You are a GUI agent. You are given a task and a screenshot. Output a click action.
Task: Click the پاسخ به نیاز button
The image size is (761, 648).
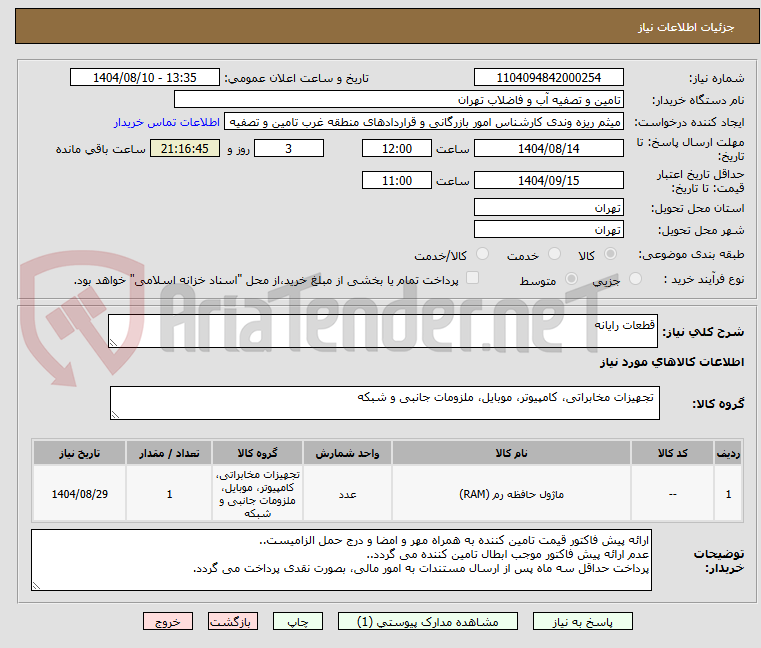coord(582,621)
